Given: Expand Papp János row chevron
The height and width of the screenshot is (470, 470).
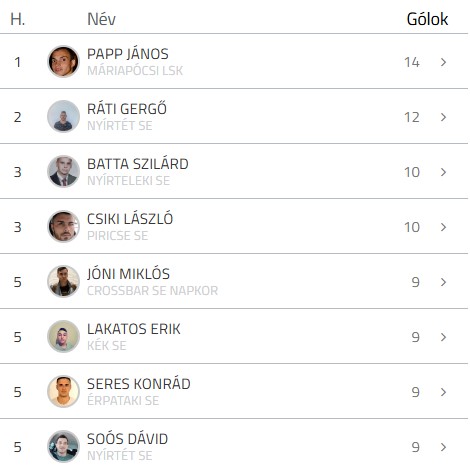Looking at the screenshot, I should pyautogui.click(x=443, y=62).
